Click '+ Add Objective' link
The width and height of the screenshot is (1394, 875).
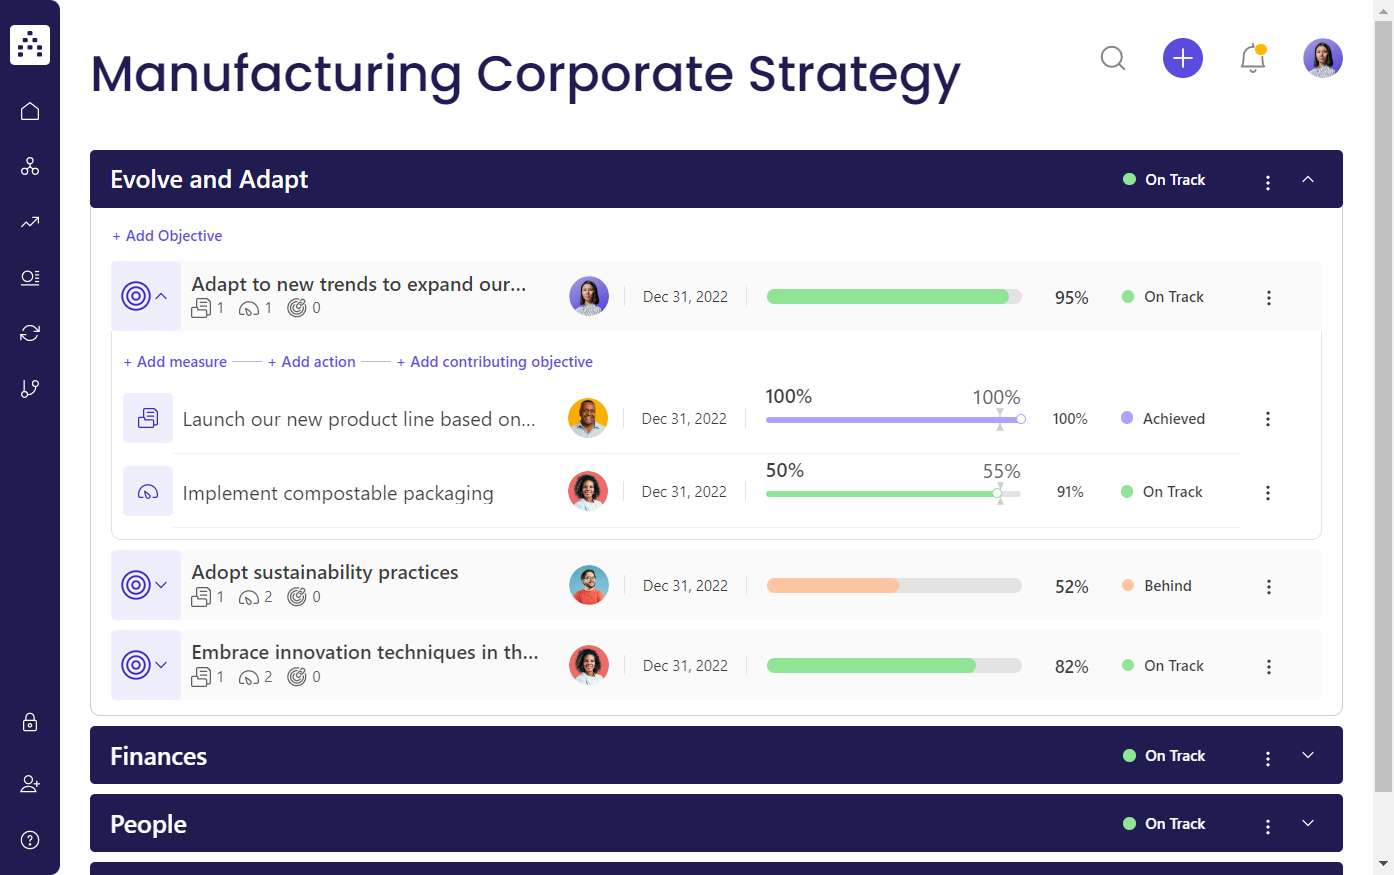pos(167,235)
